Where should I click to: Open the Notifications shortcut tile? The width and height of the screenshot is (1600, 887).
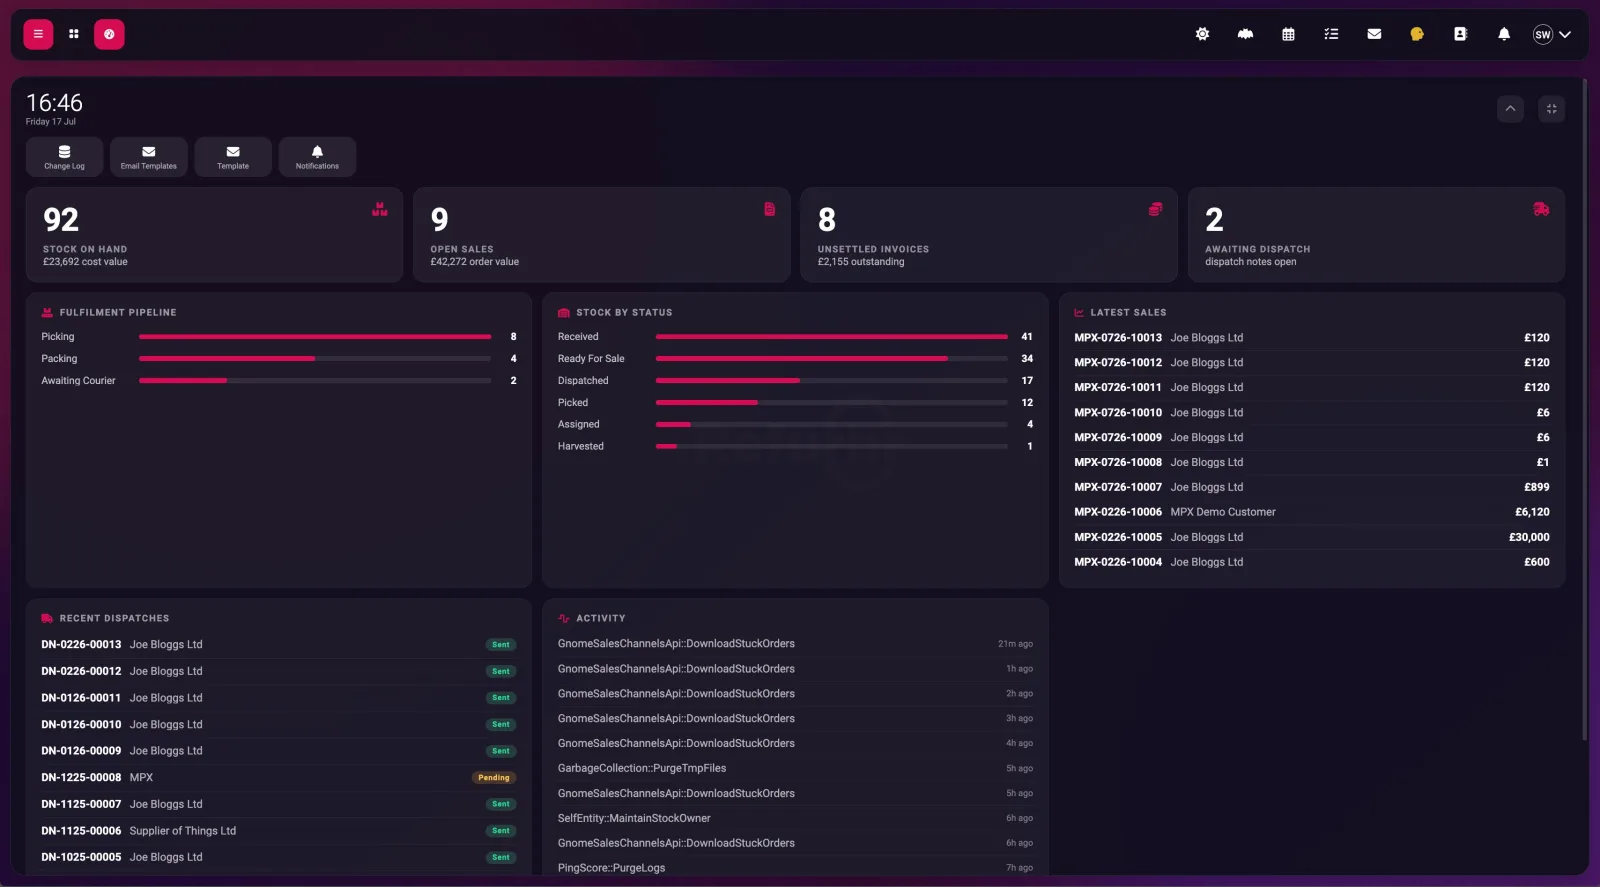click(317, 157)
